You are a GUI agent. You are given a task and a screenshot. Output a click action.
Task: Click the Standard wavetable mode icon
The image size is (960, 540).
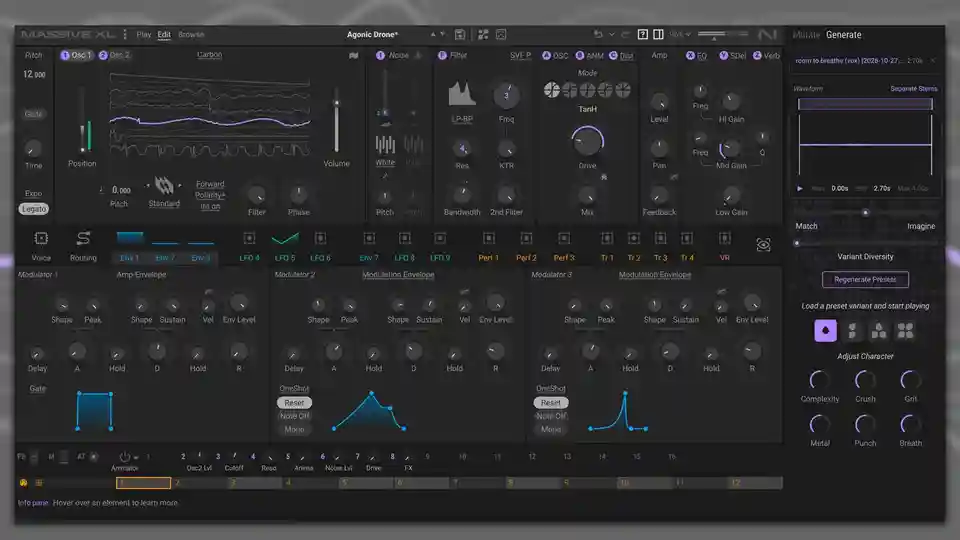point(164,186)
